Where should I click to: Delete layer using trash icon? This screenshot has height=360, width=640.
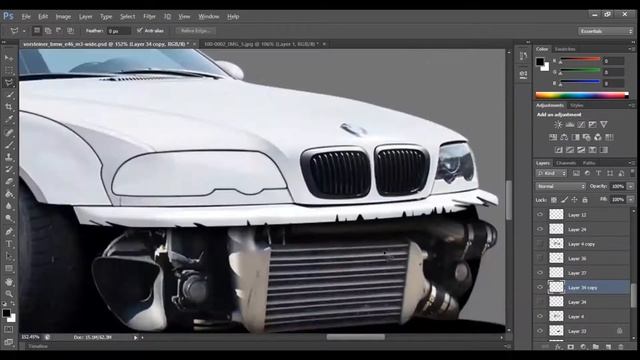[621, 347]
